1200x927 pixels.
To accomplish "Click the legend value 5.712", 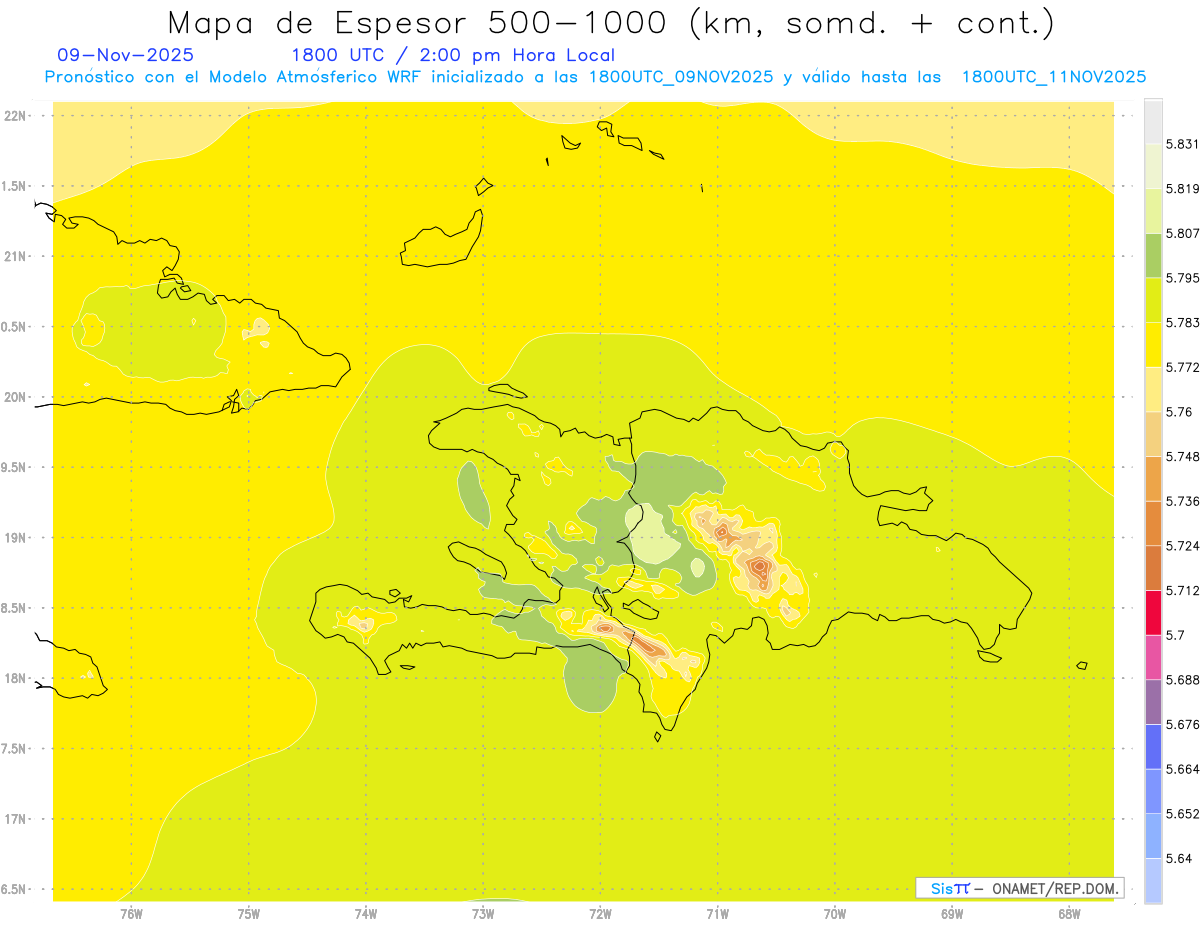I will pyautogui.click(x=1182, y=591).
